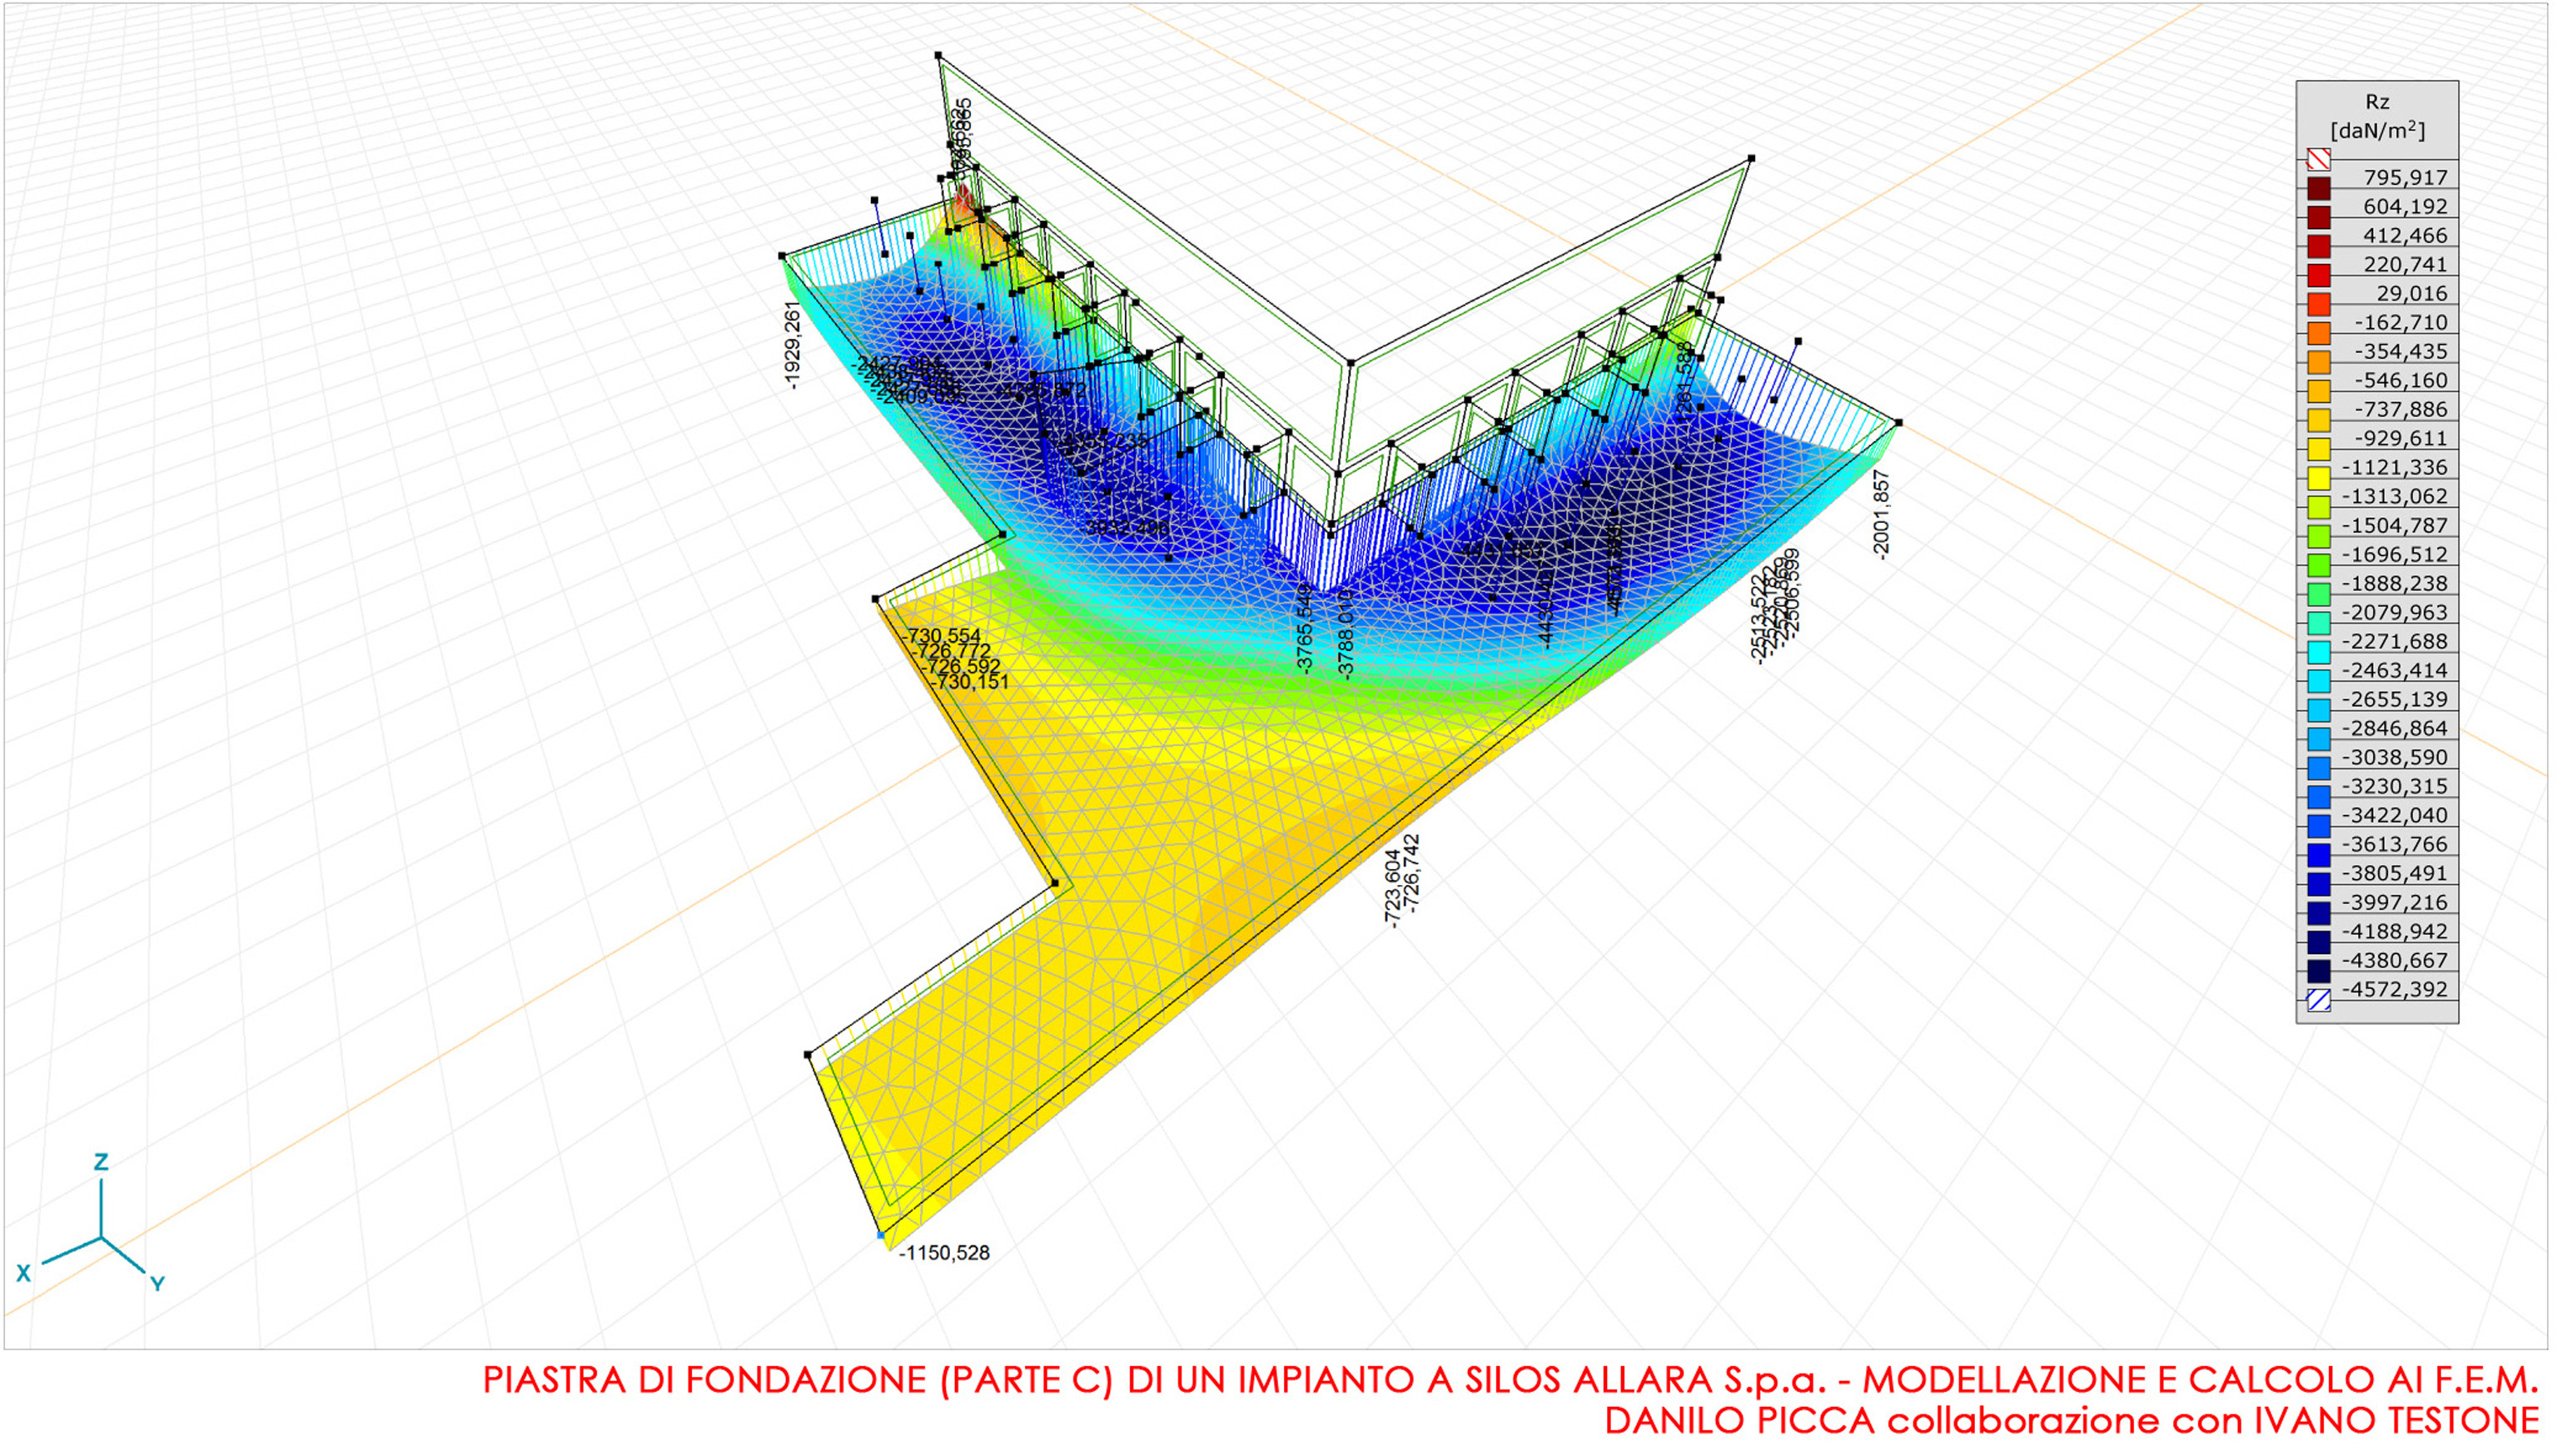This screenshot has width=2557, height=1456.
Task: Select legend value -546,160
Action: point(2401,380)
